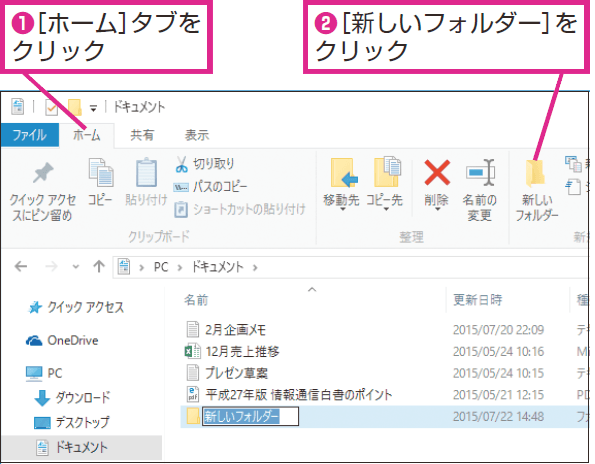Open the recent locations chevron near navigation arrows

coord(76,267)
